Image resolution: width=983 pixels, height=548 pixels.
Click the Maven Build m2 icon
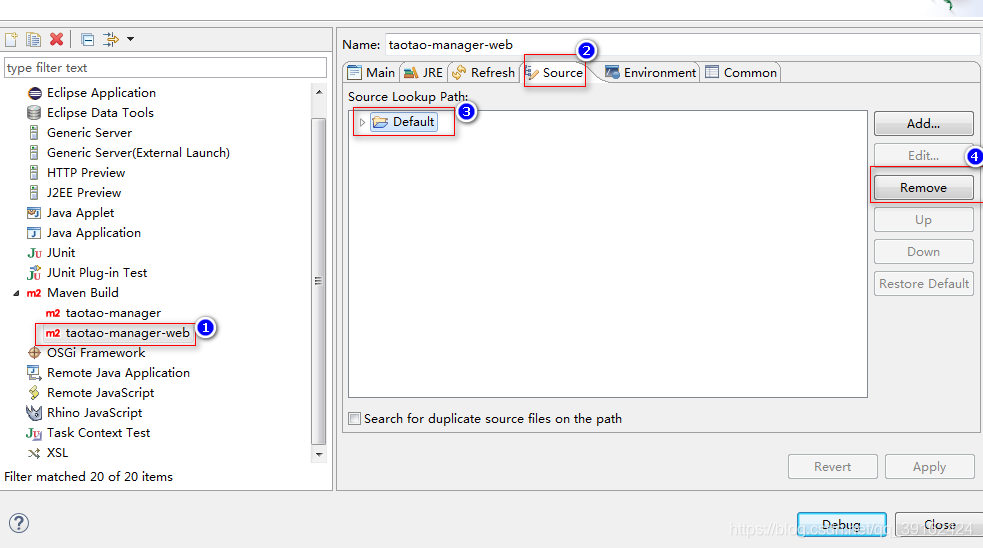point(34,293)
